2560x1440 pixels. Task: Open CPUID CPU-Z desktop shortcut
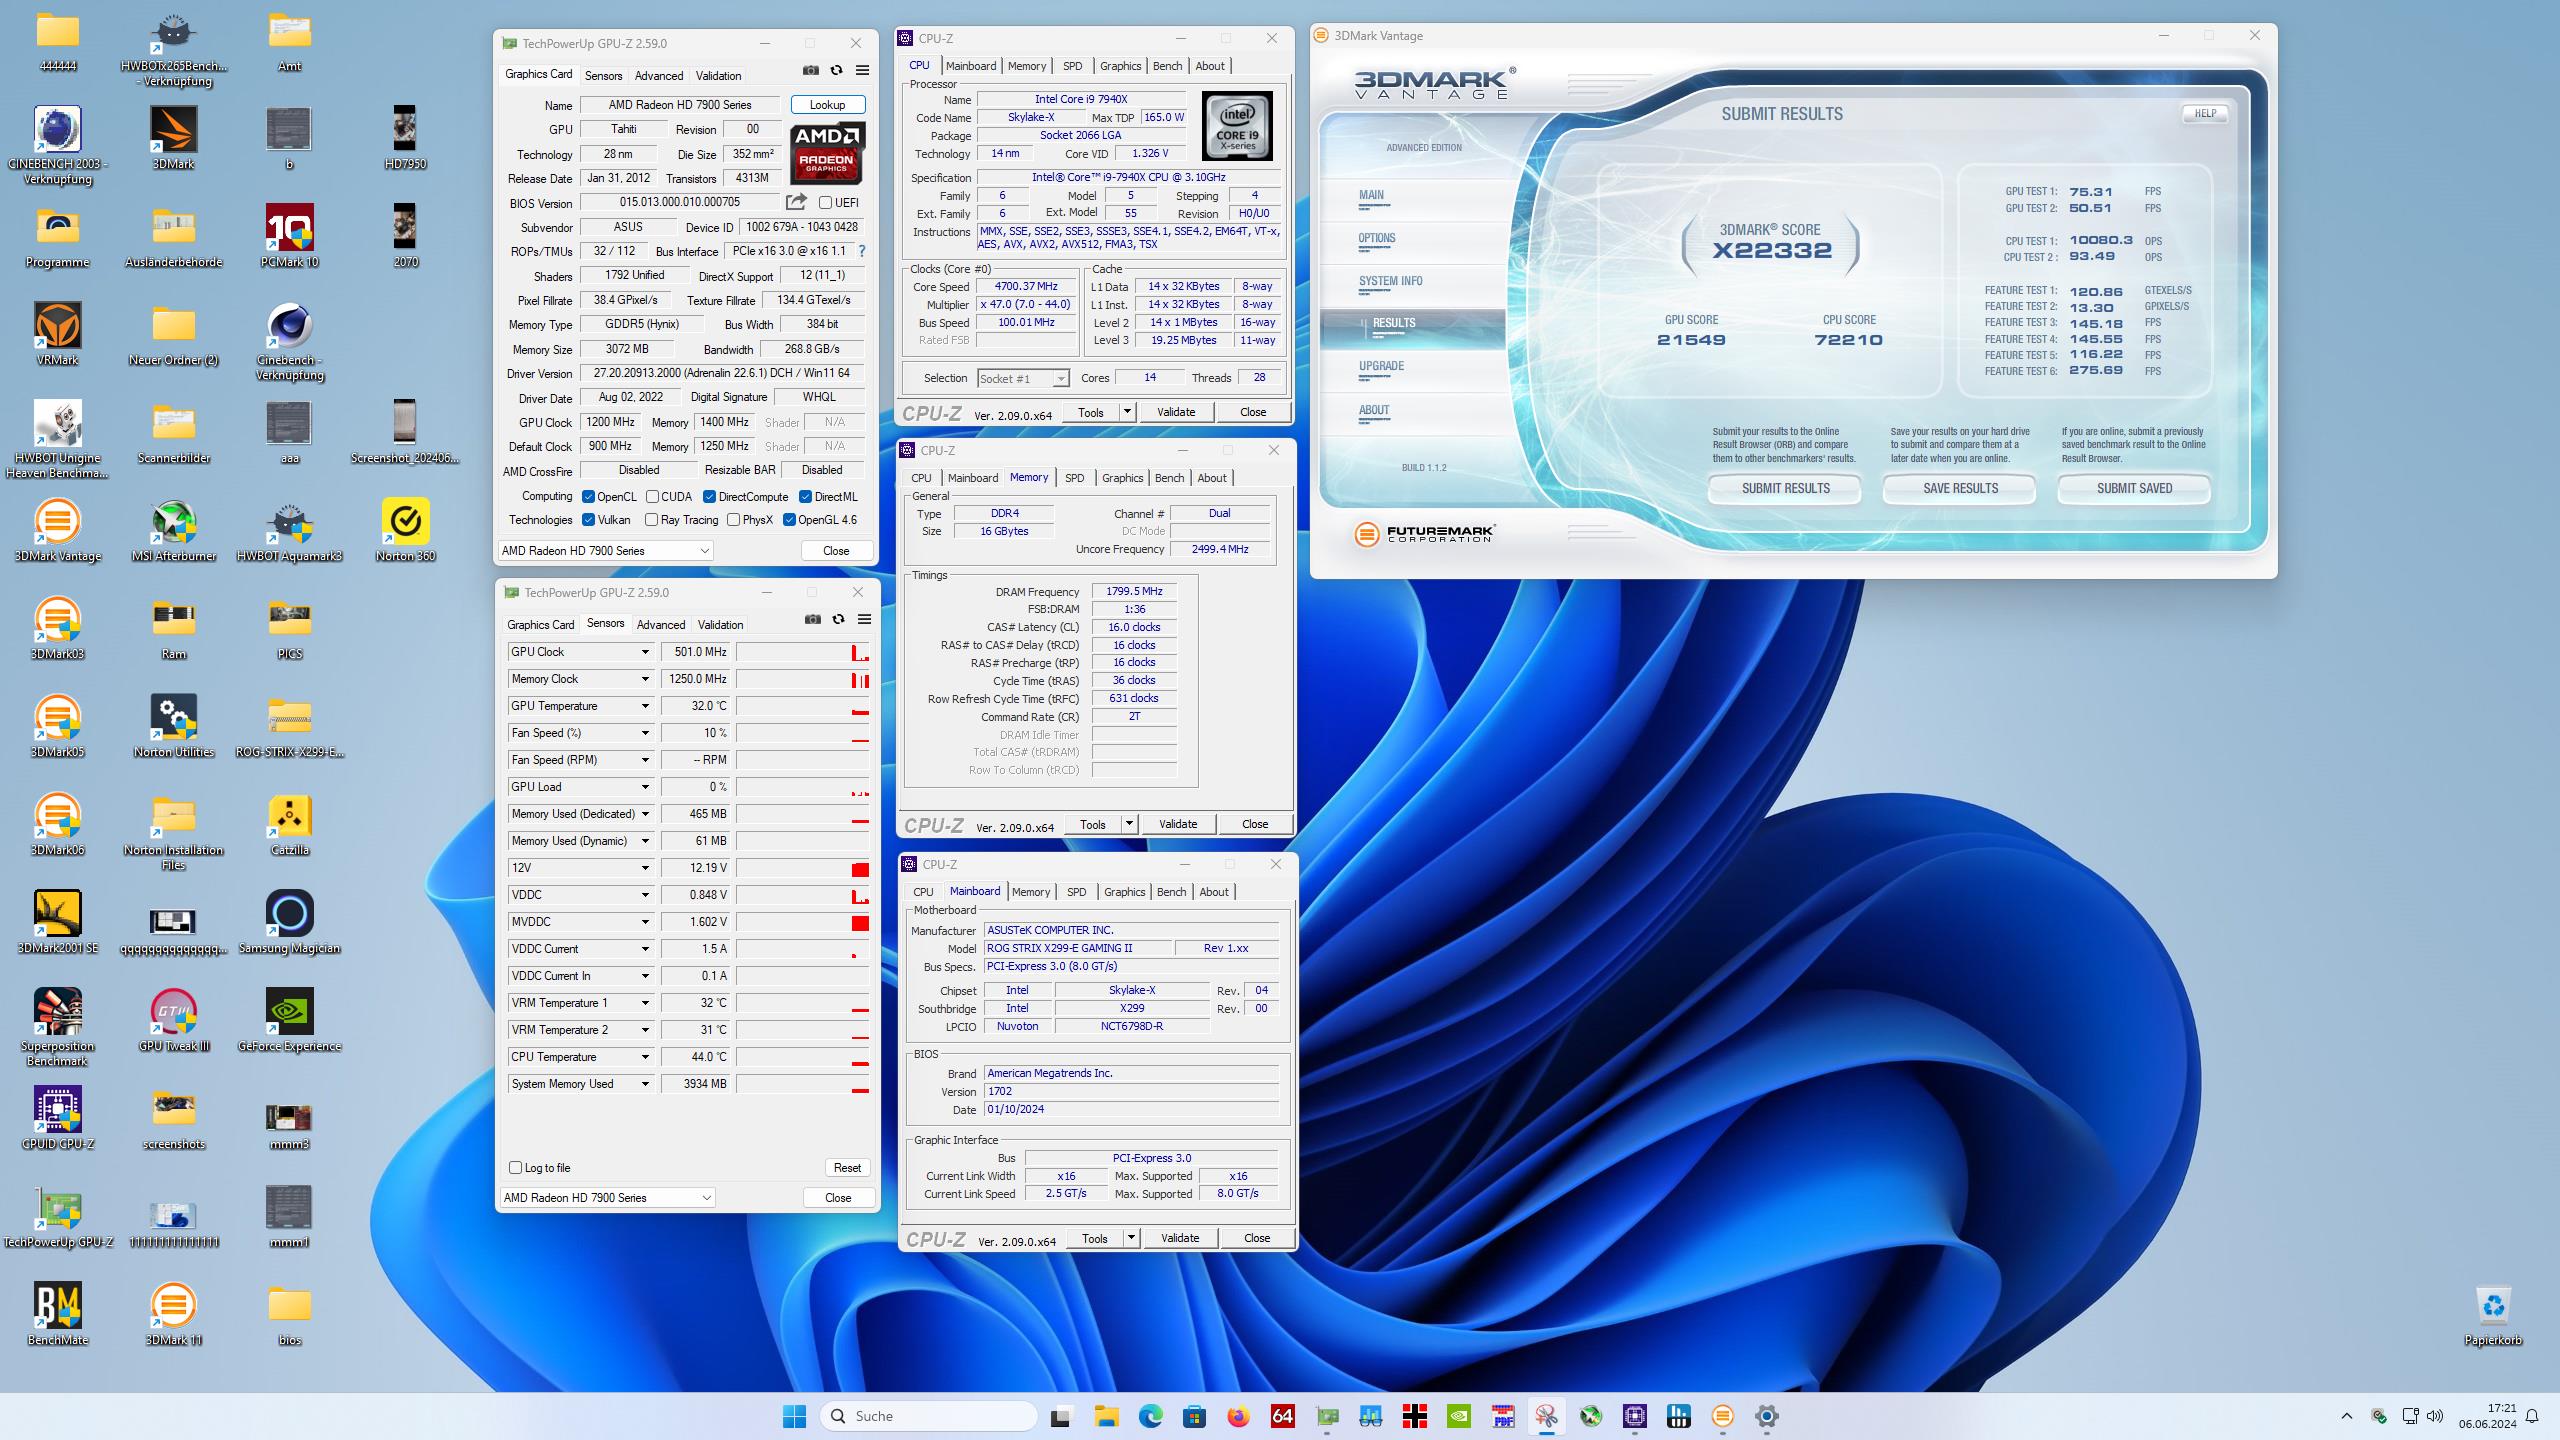pos(58,1119)
